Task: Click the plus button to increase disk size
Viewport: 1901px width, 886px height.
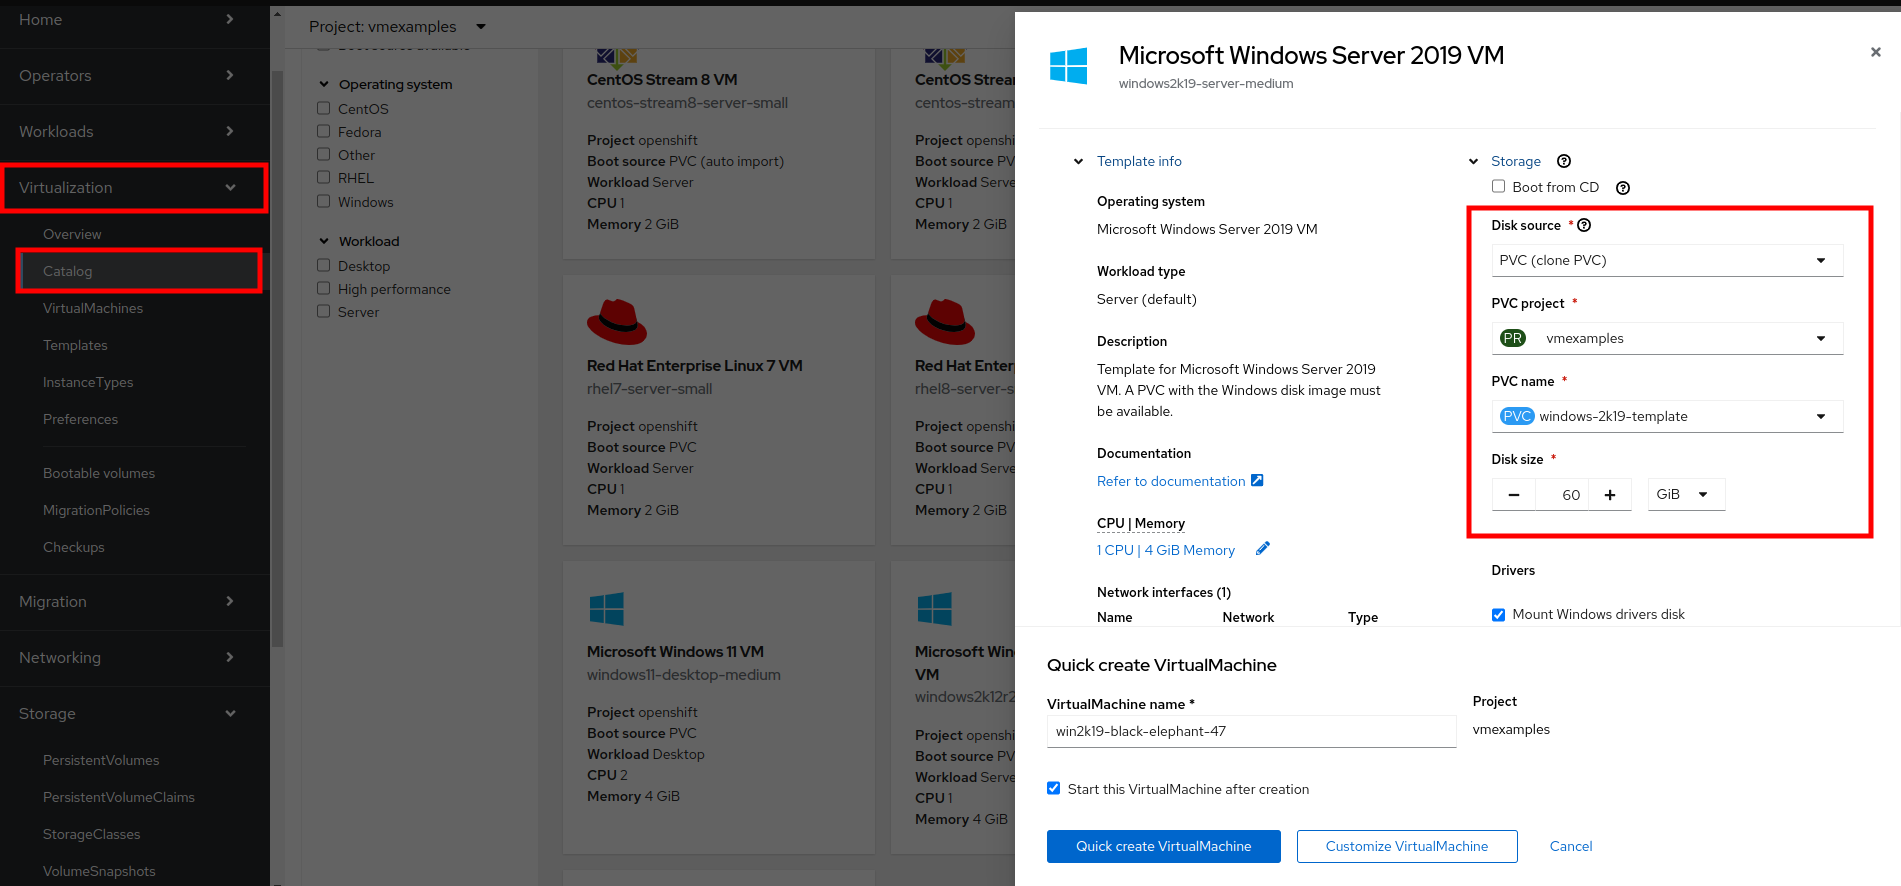Action: [1610, 495]
